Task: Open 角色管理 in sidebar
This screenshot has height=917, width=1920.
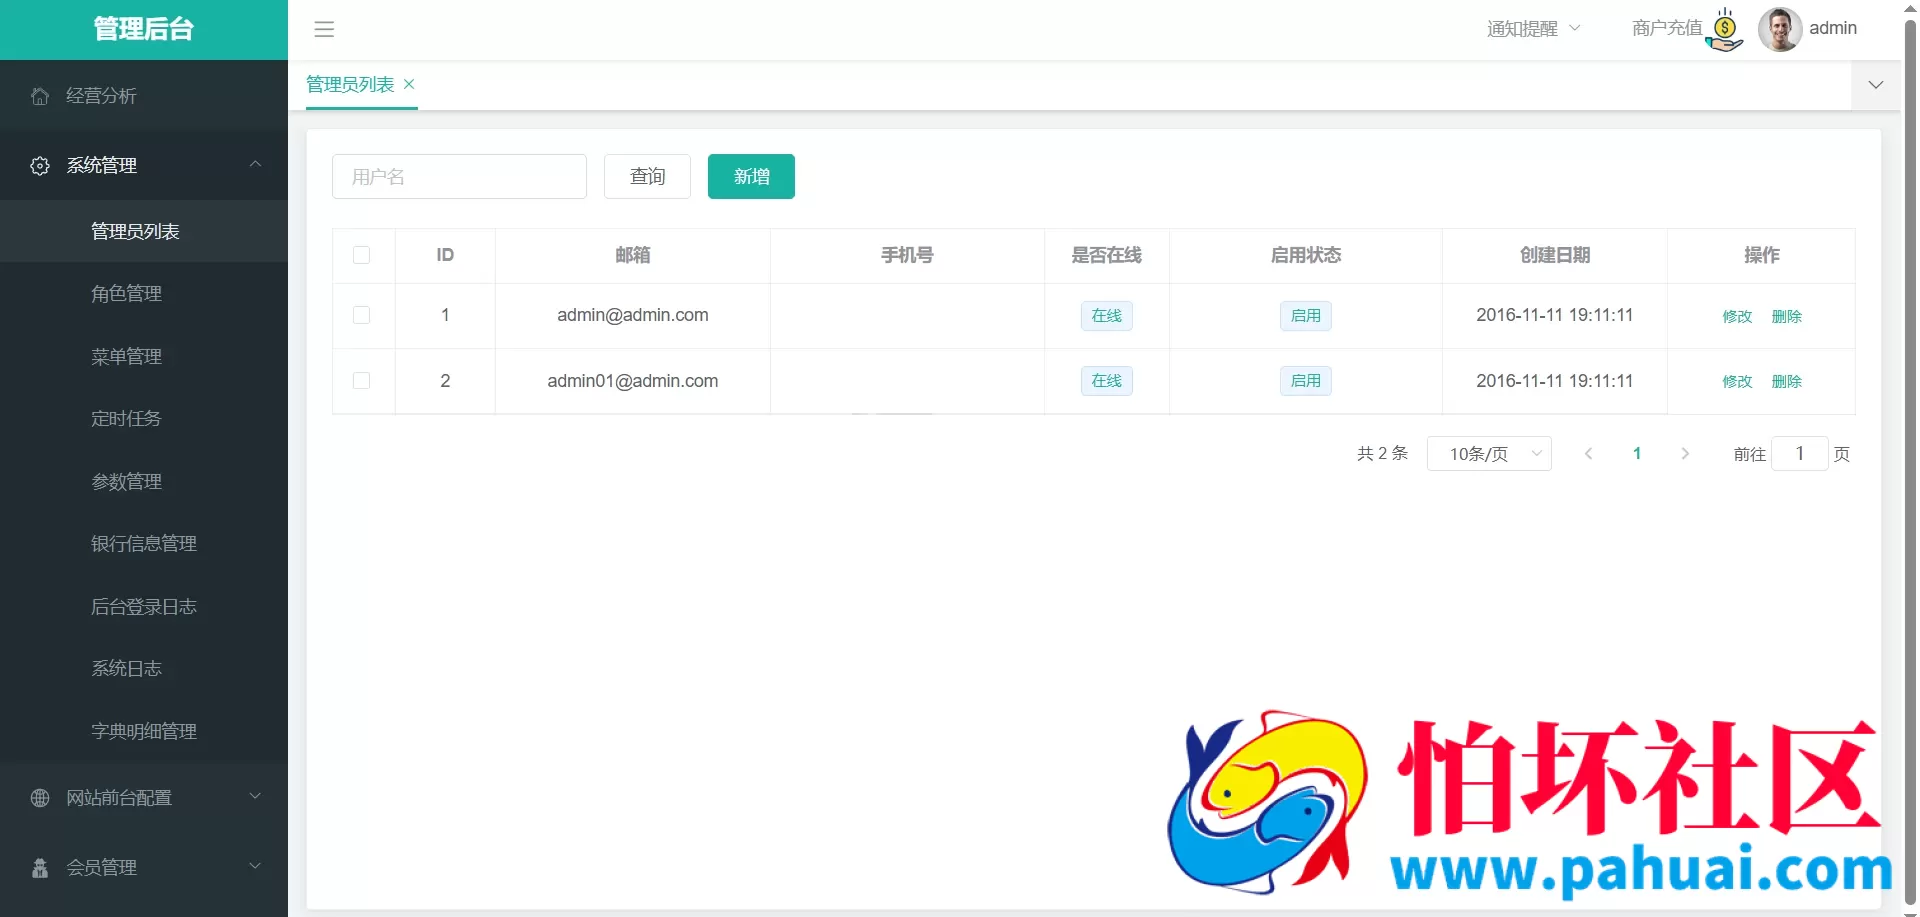Action: pos(144,294)
